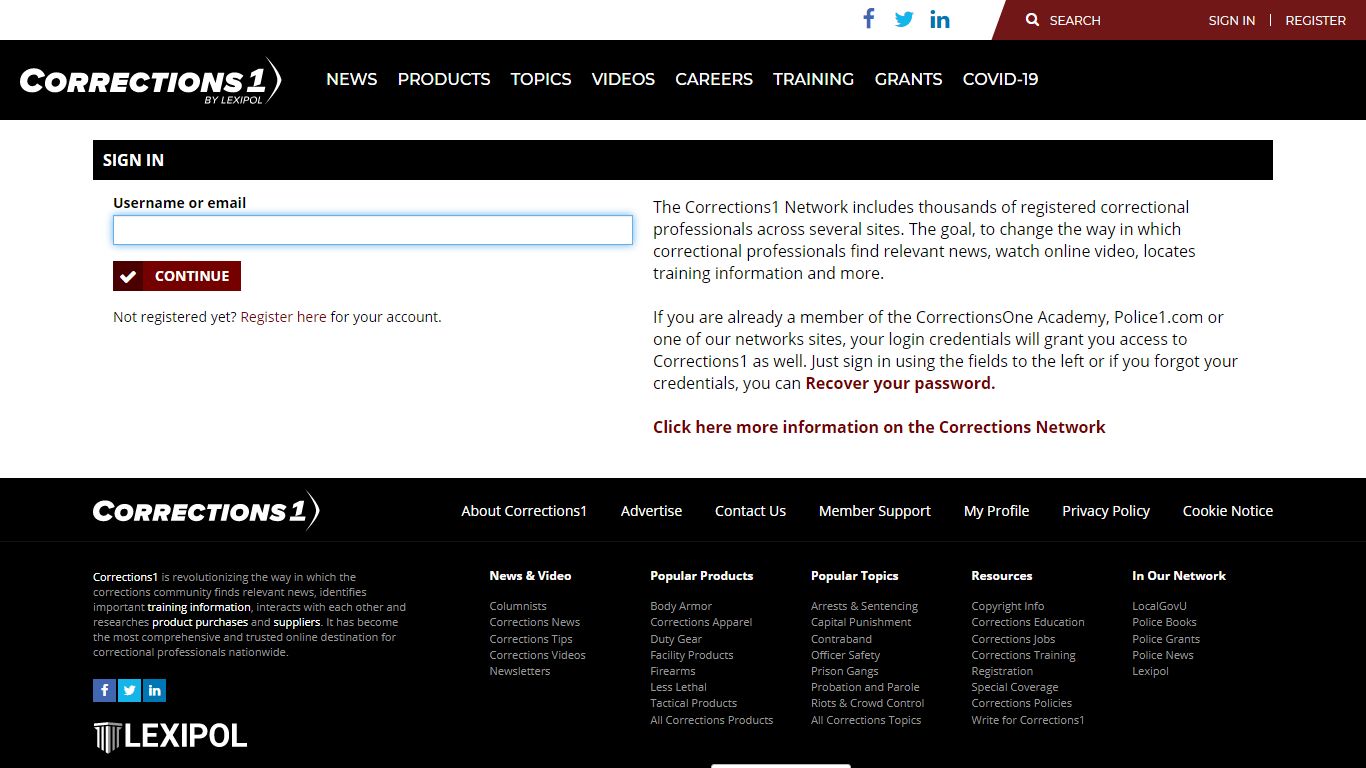Open Arrests & Sentencing link
Viewport: 1366px width, 768px height.
pyautogui.click(x=865, y=606)
